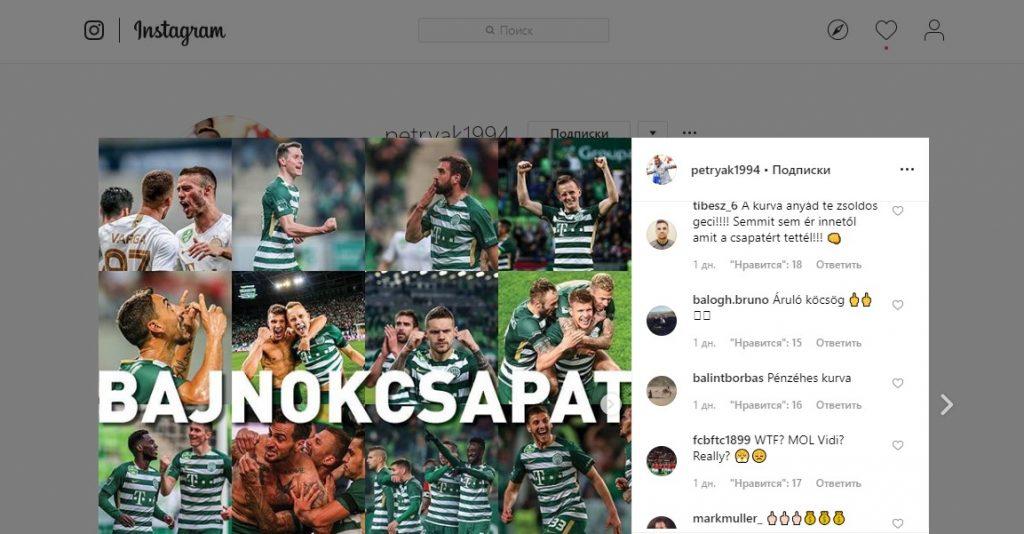Advance photo carousel arrow on image
This screenshot has width=1024, height=534.
[x=611, y=404]
